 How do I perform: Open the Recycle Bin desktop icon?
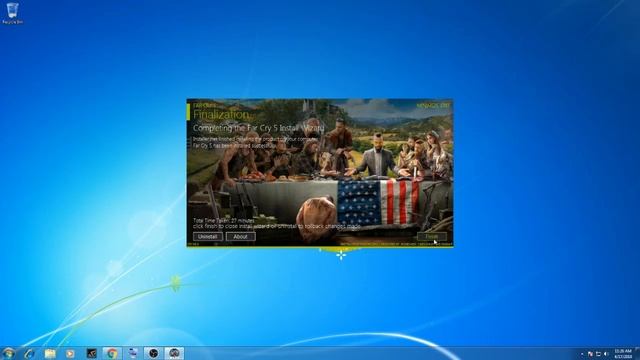tap(13, 13)
